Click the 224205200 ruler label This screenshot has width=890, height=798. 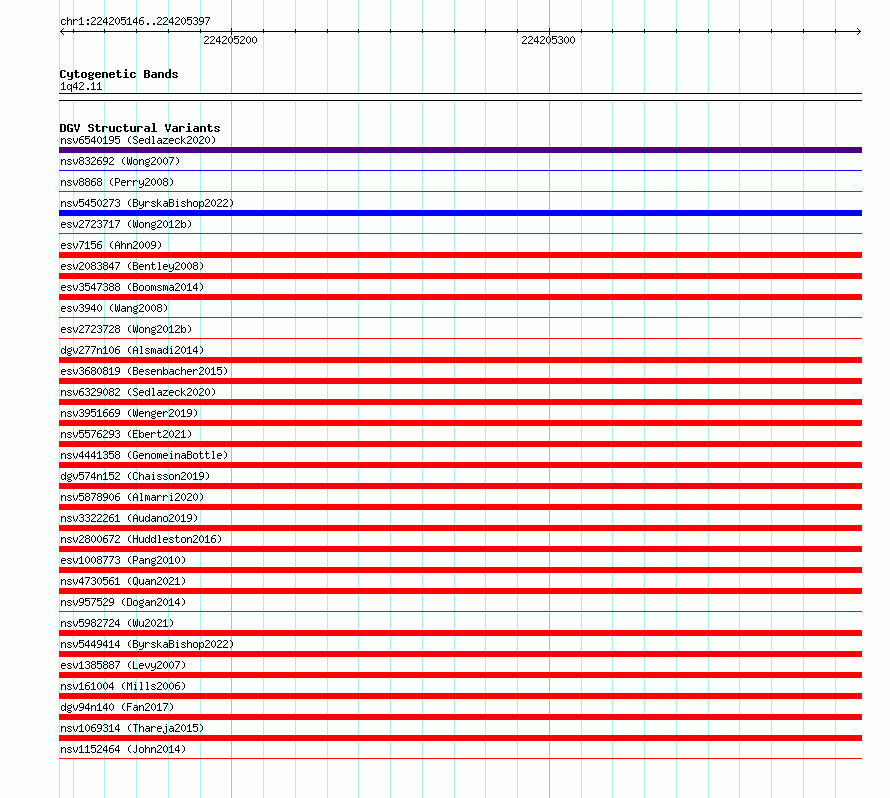pos(230,40)
